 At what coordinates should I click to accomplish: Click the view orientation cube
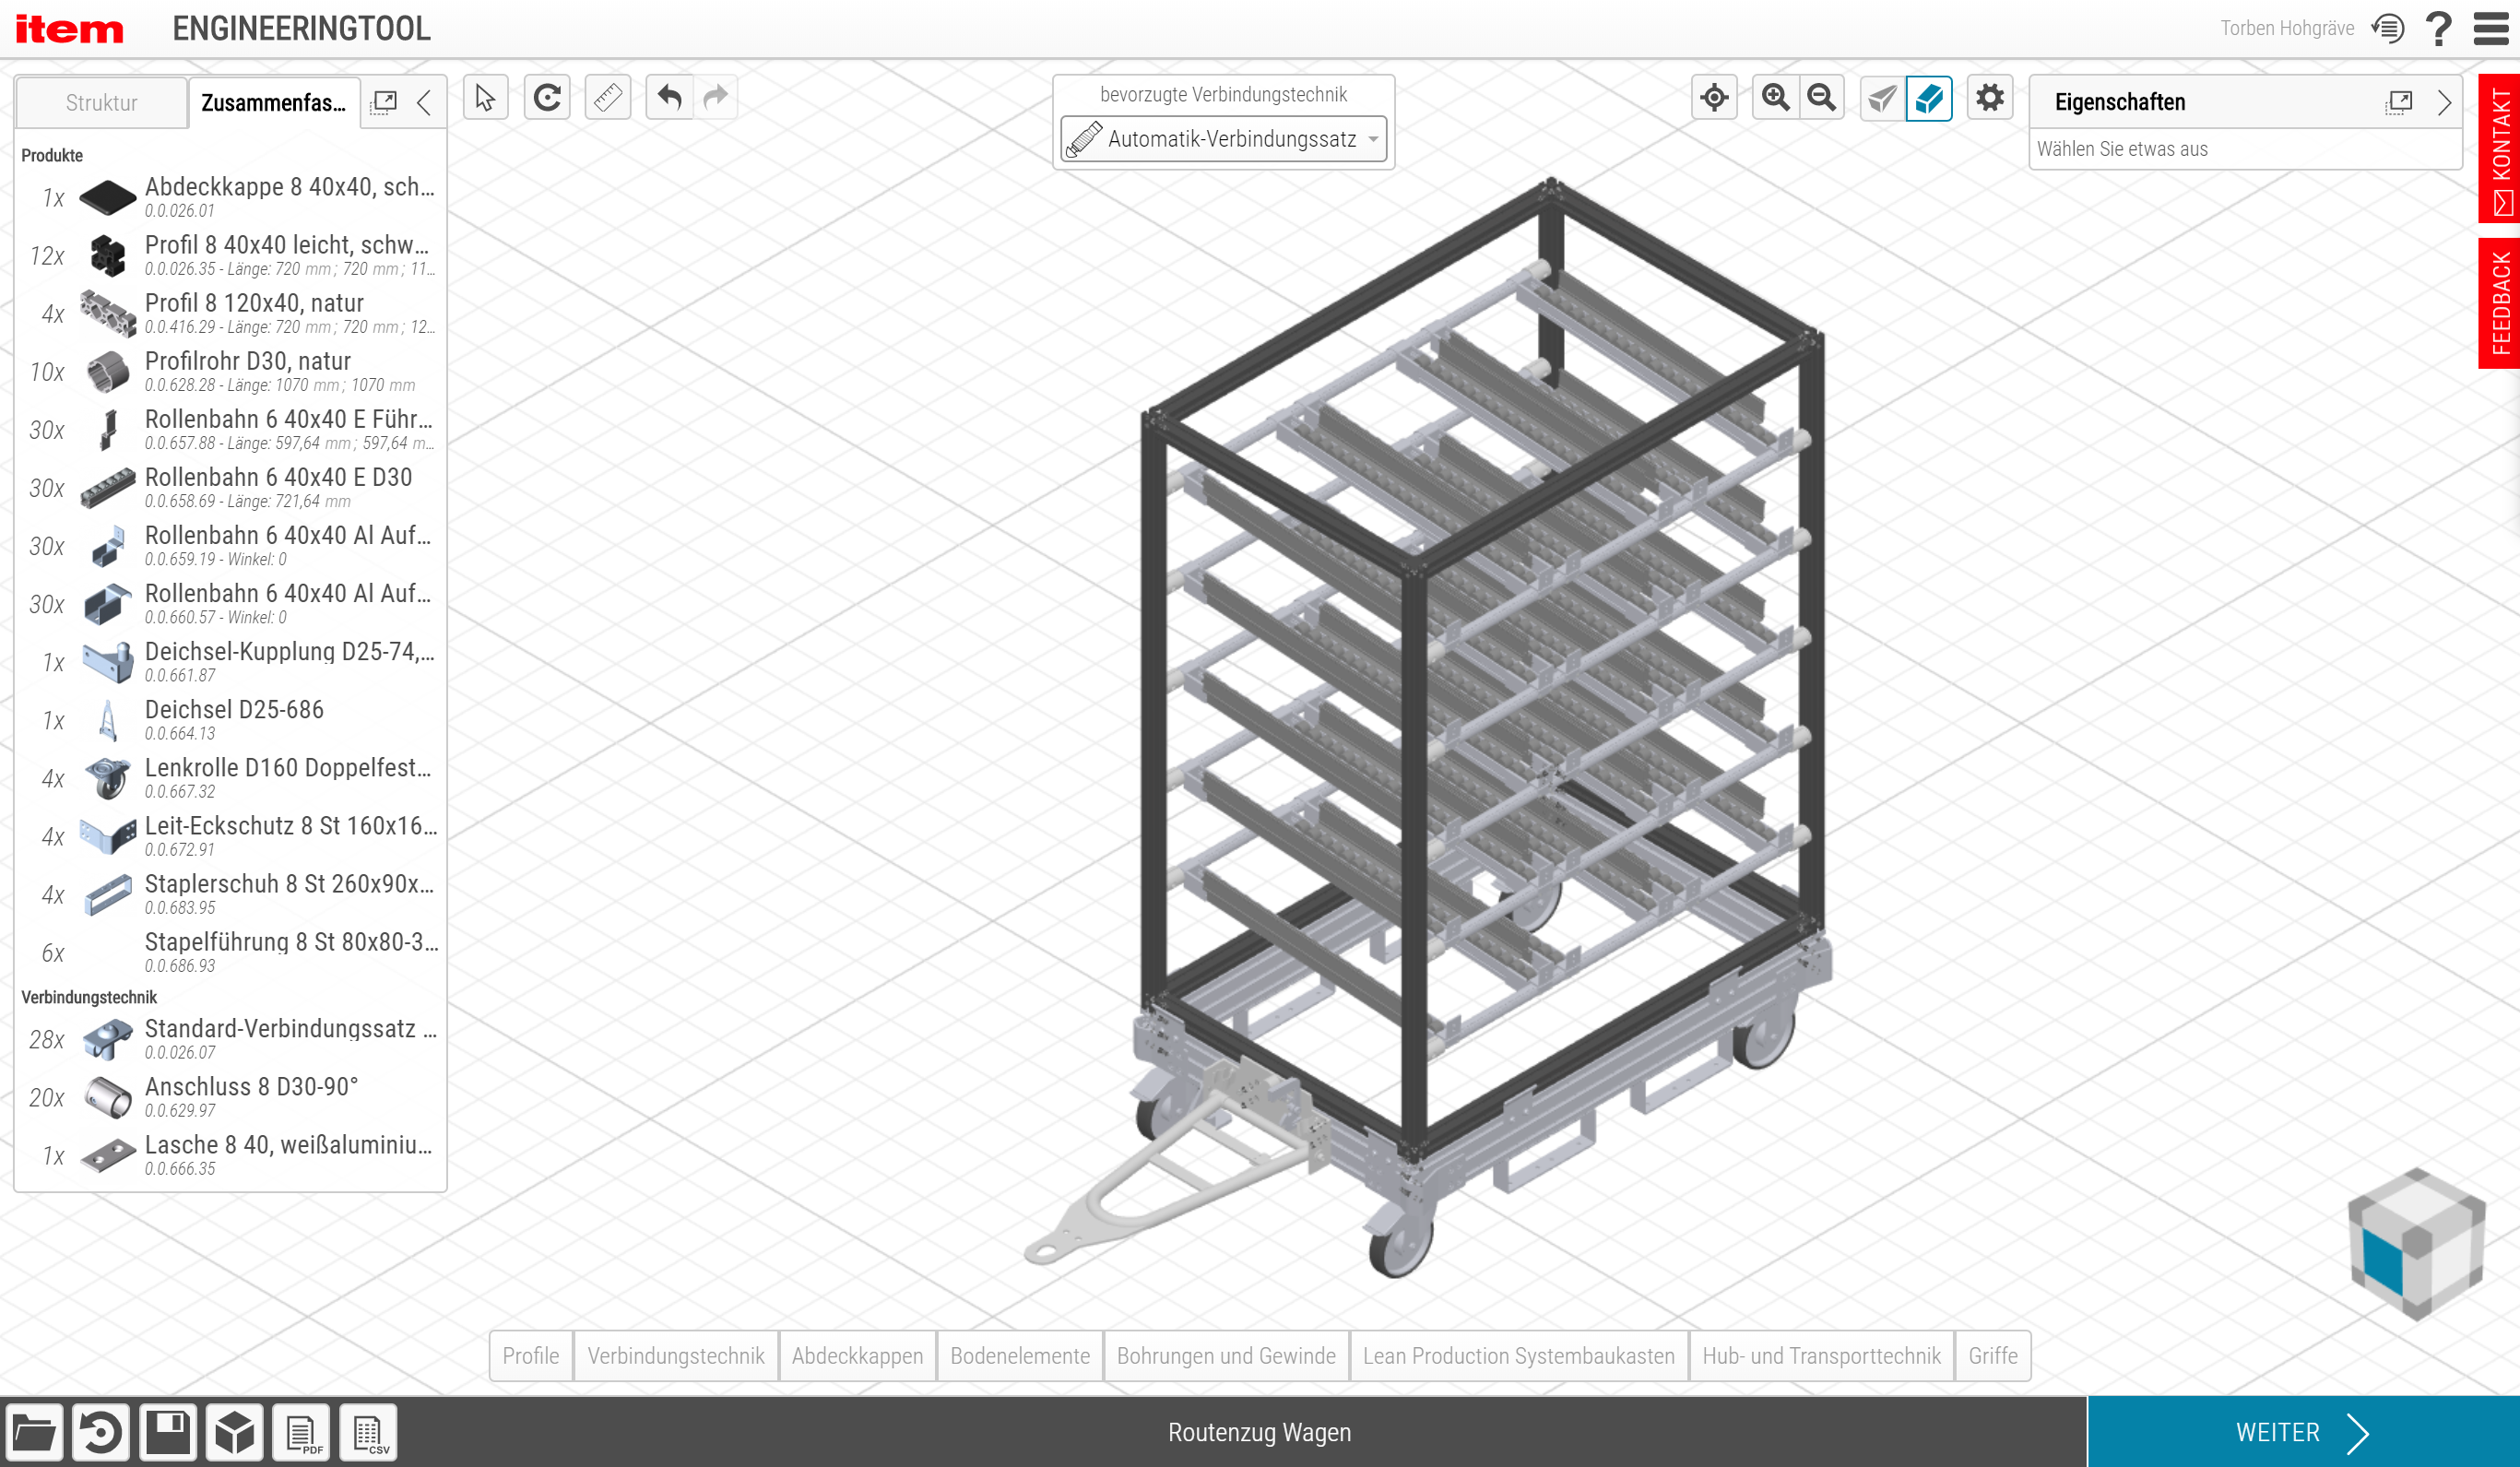[x=2416, y=1244]
